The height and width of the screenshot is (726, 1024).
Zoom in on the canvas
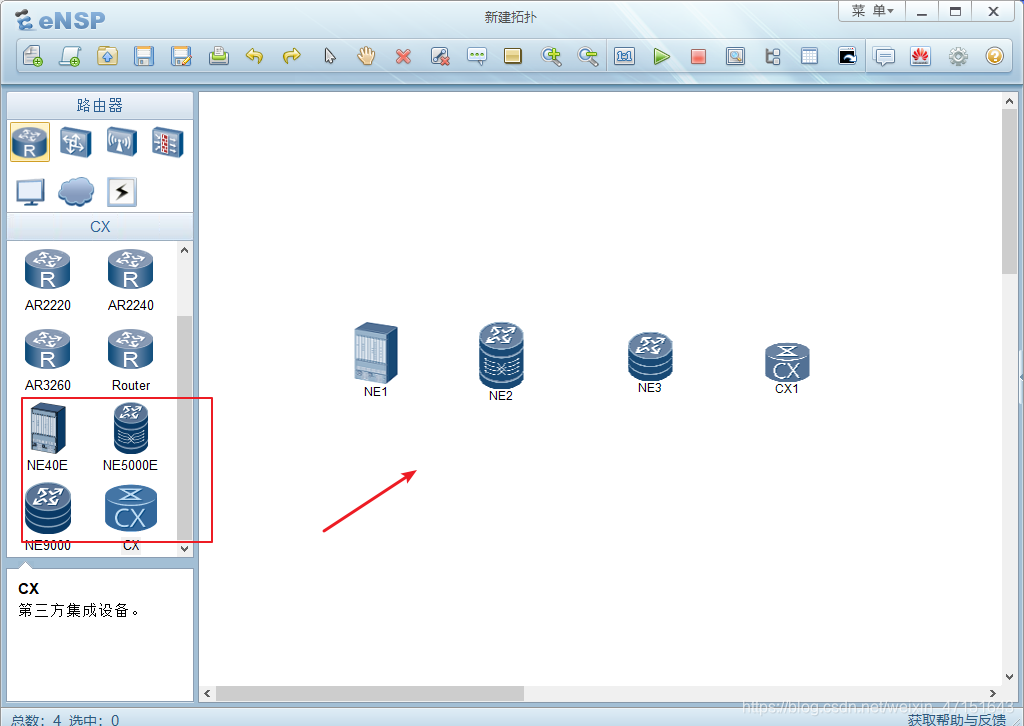coord(551,56)
